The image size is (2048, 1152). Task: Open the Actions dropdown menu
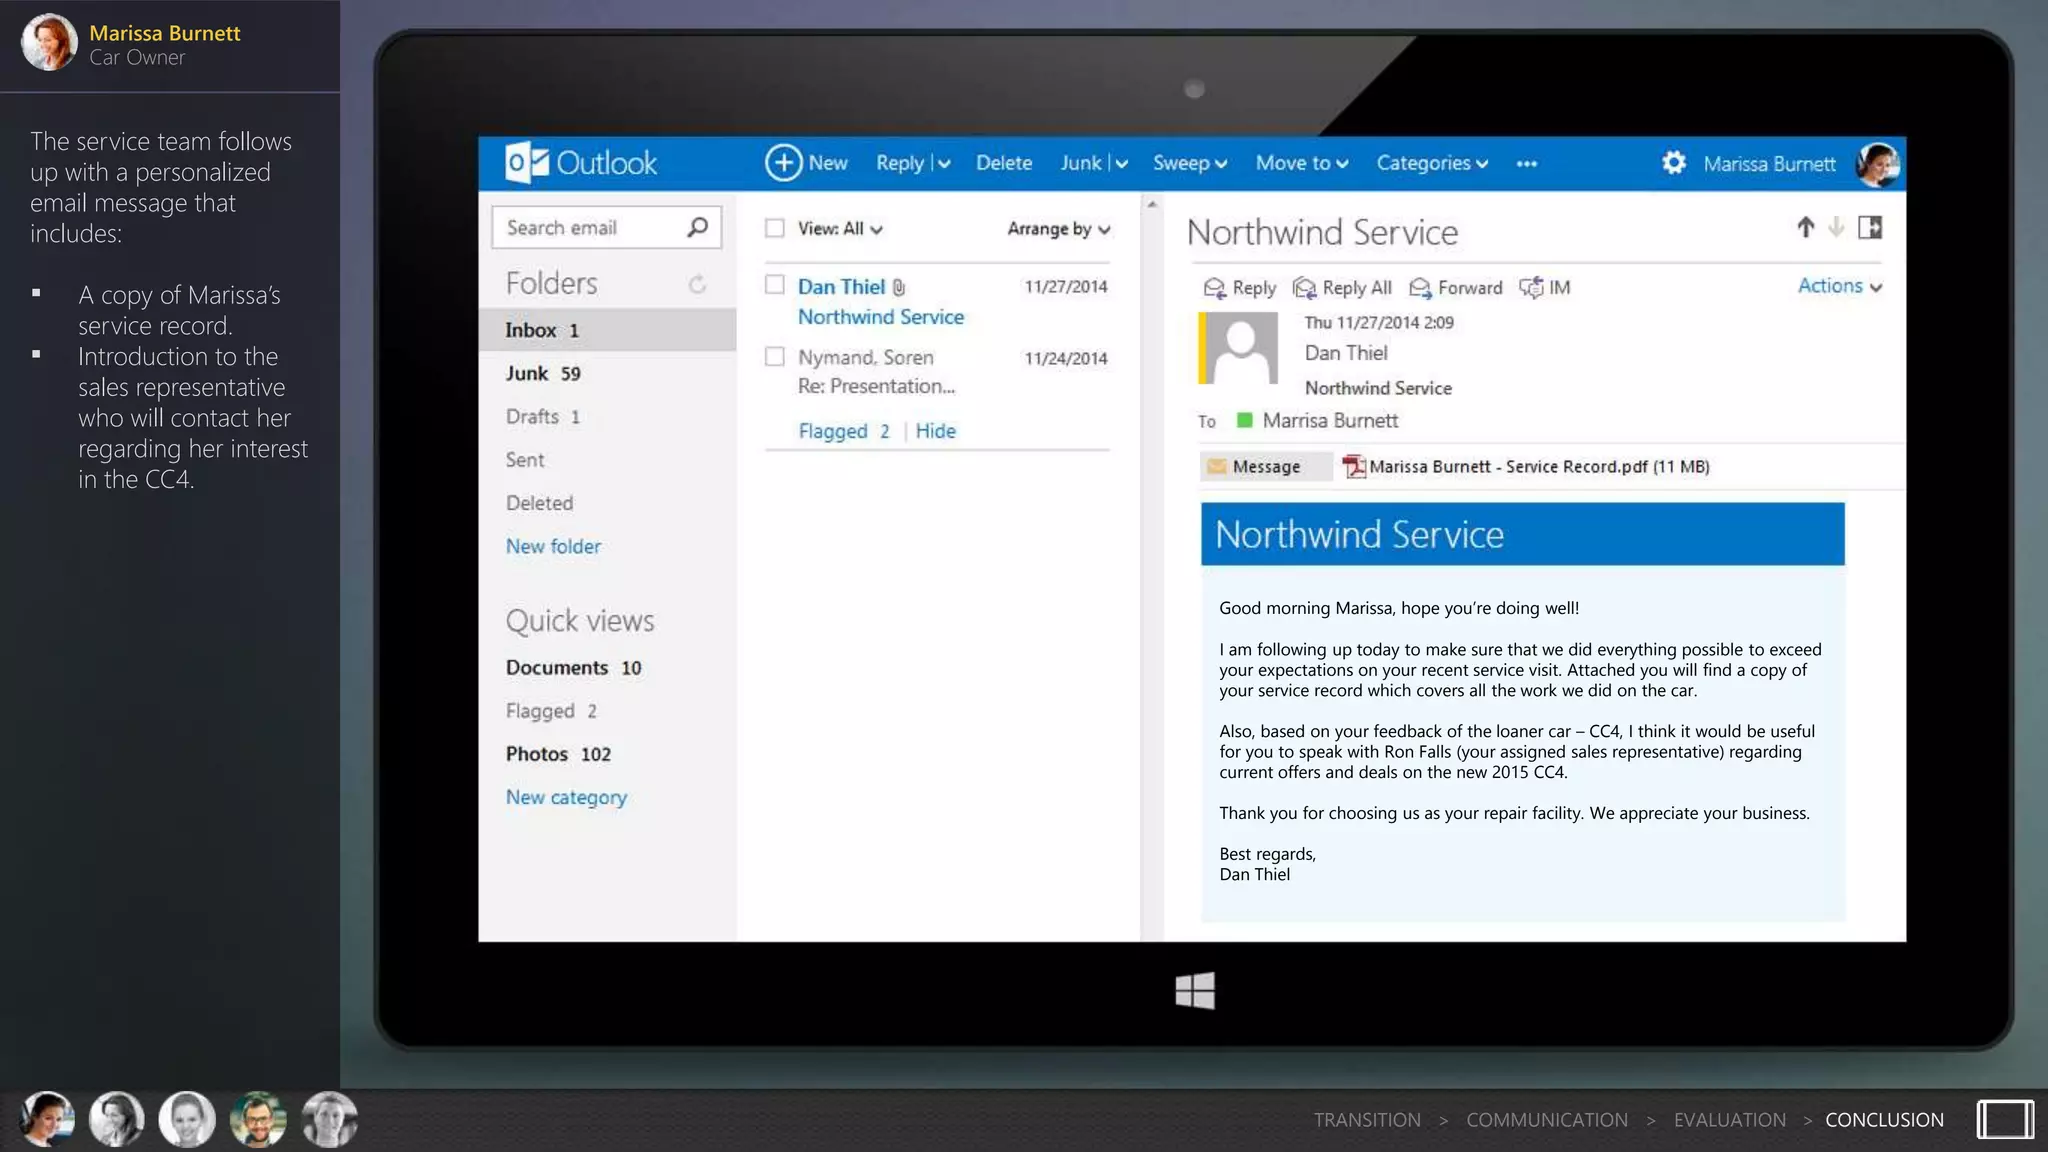(x=1838, y=286)
